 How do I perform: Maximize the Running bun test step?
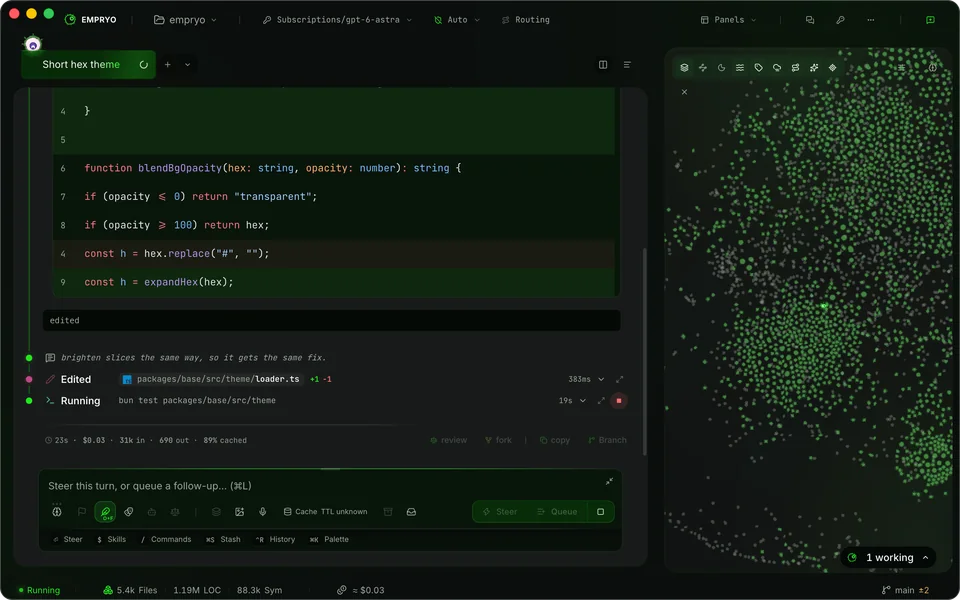(x=601, y=400)
